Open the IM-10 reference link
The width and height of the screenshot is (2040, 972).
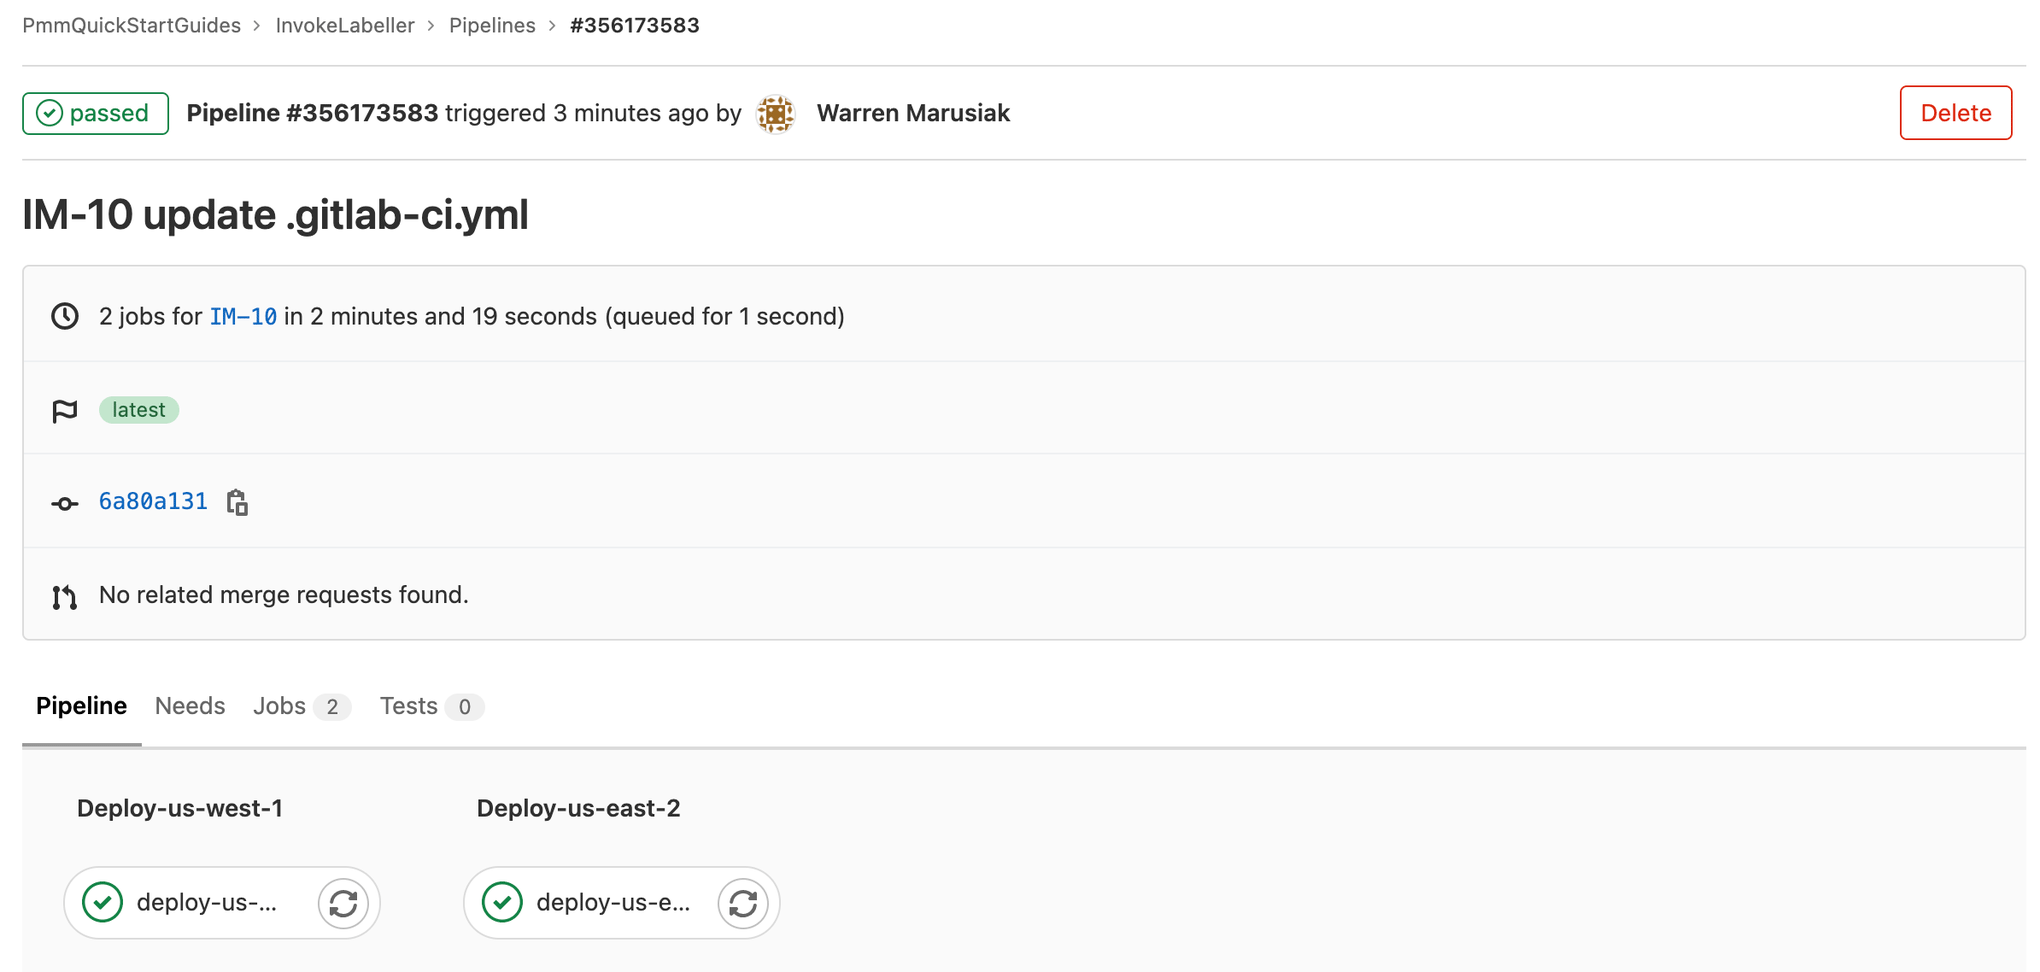pyautogui.click(x=243, y=315)
